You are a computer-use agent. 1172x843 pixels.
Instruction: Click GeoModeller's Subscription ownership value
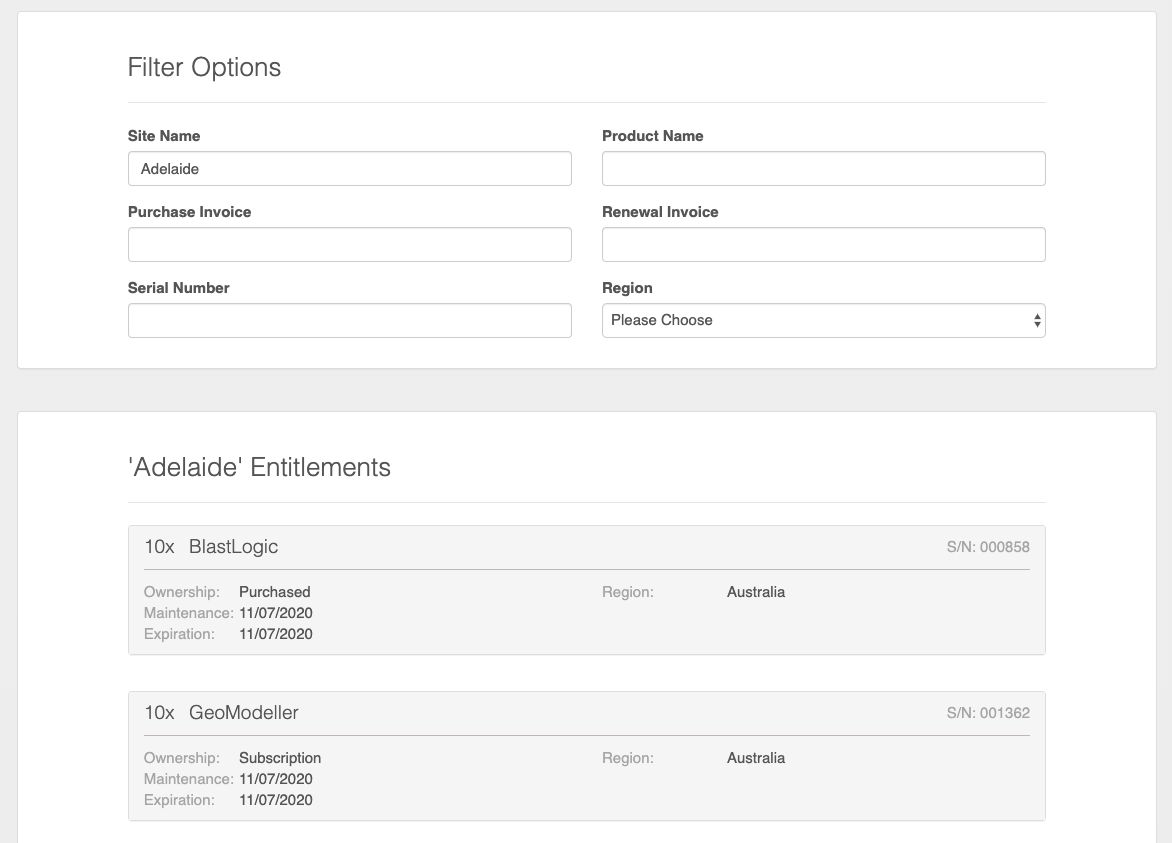tap(280, 758)
